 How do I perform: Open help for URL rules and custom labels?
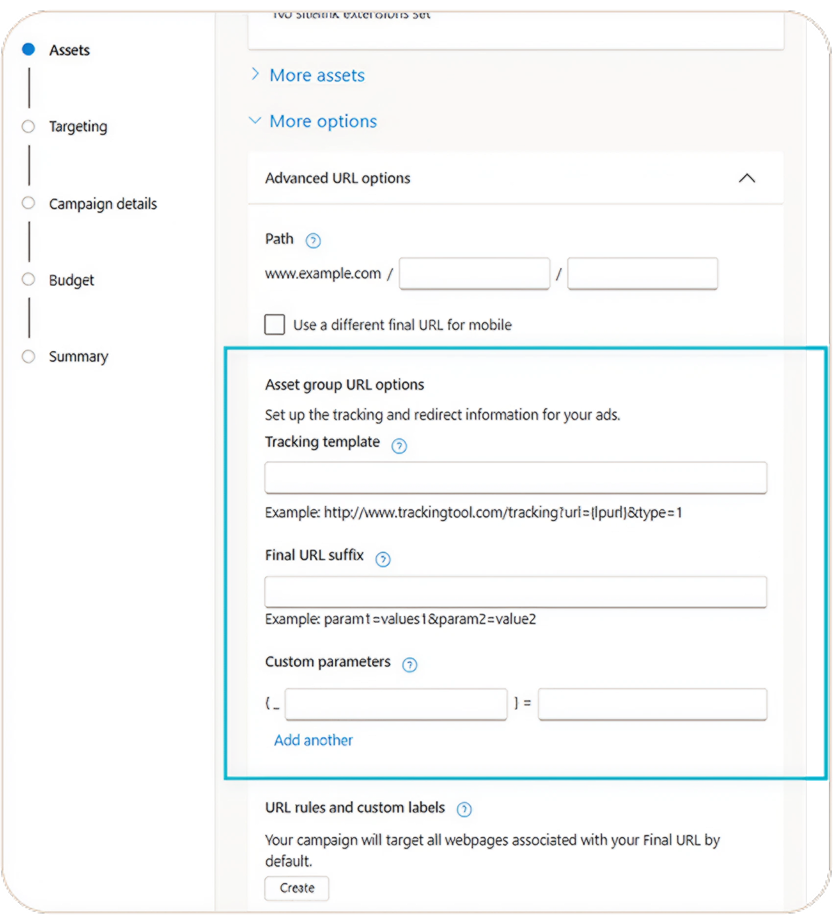(463, 809)
